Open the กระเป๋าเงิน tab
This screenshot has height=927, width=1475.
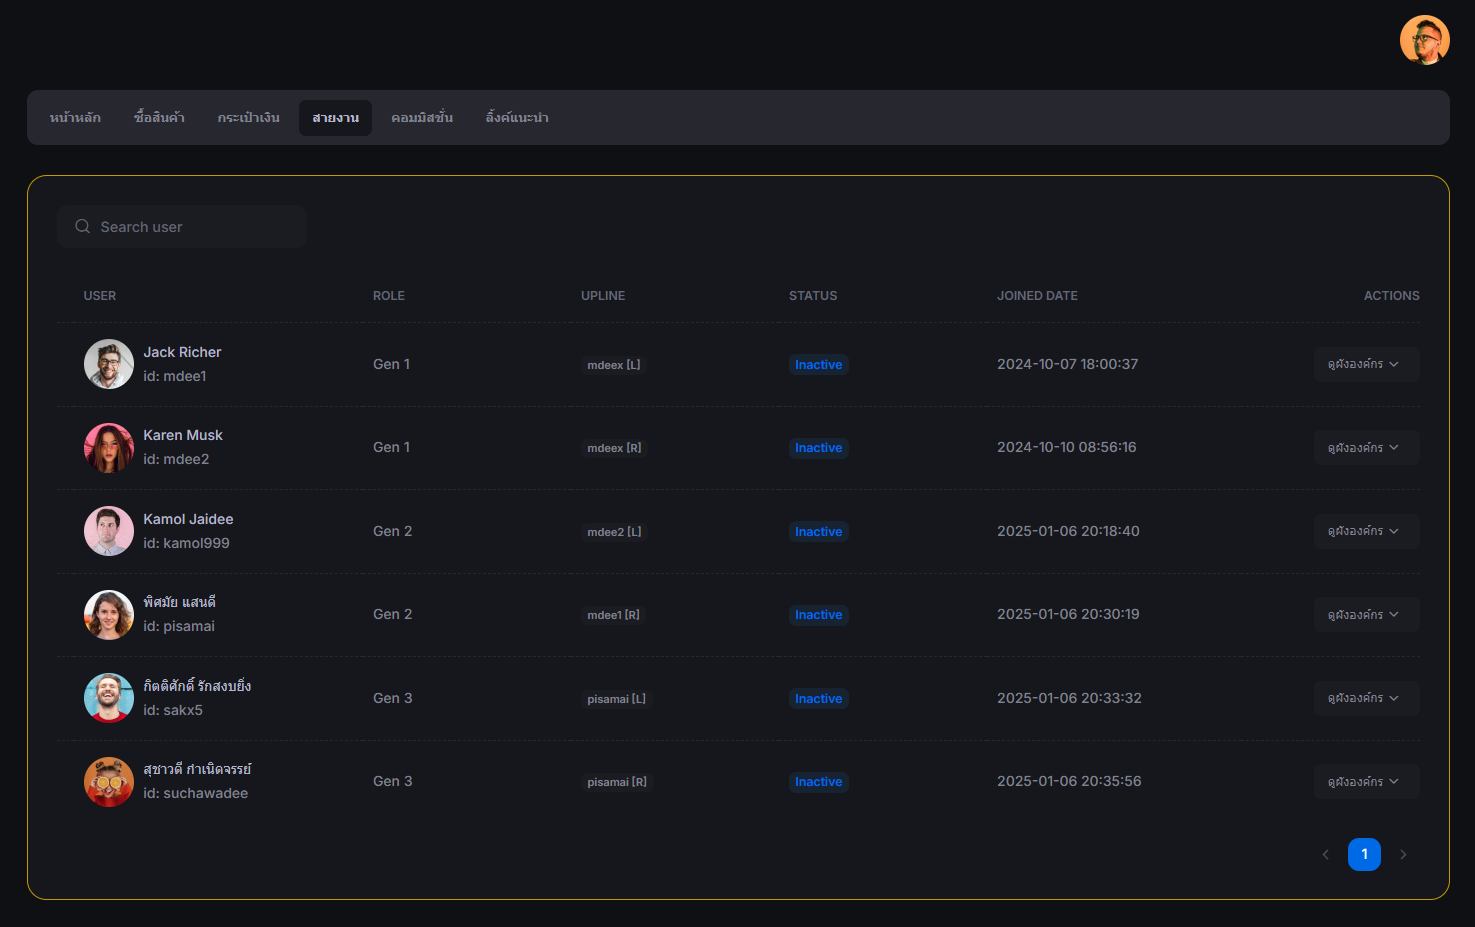(x=248, y=118)
